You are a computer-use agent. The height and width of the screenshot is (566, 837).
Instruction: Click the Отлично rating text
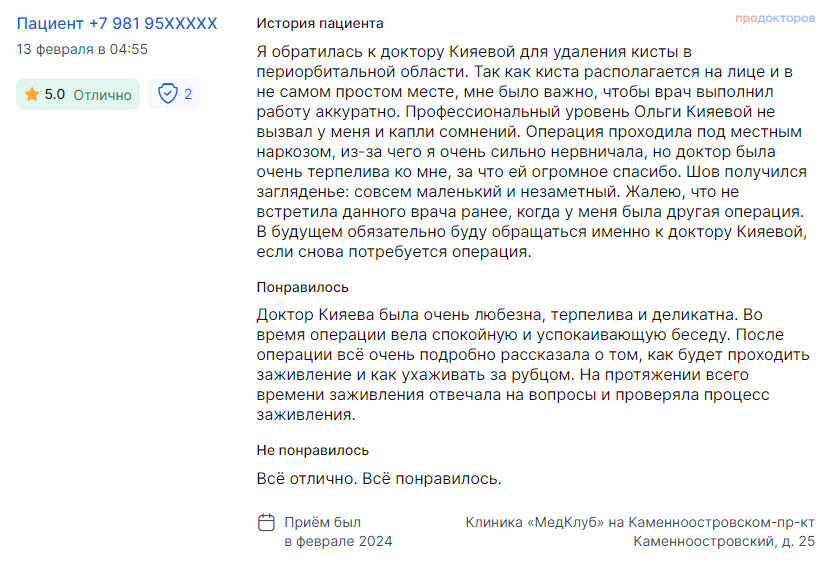pyautogui.click(x=102, y=95)
